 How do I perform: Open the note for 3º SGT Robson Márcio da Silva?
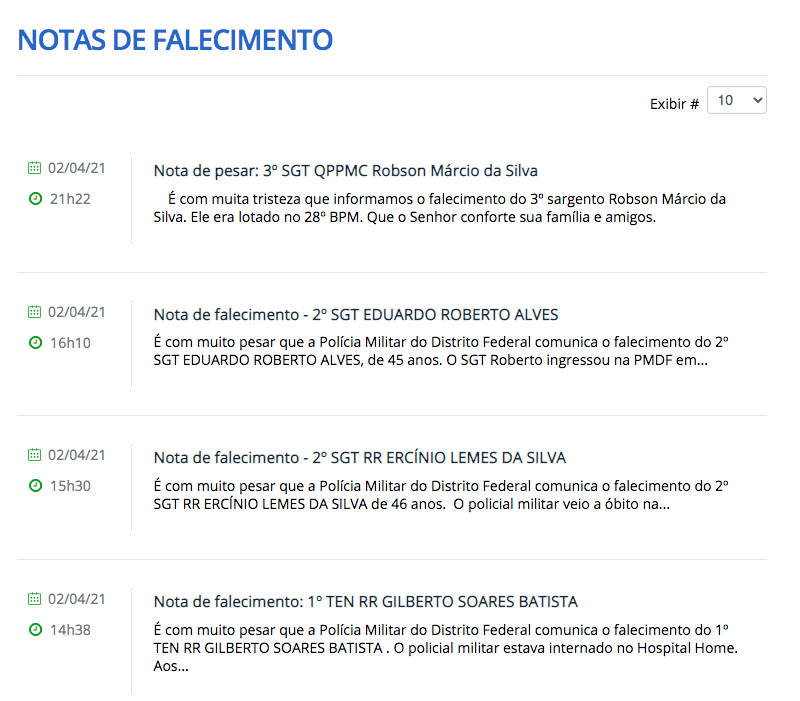point(345,171)
